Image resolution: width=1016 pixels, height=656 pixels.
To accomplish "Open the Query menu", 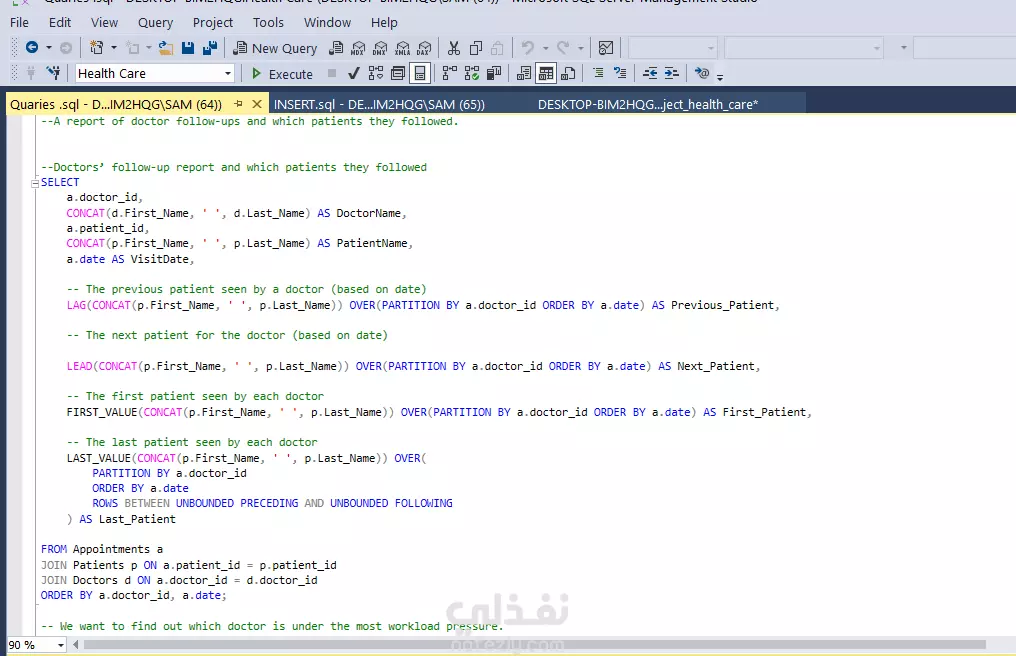I will pos(156,22).
